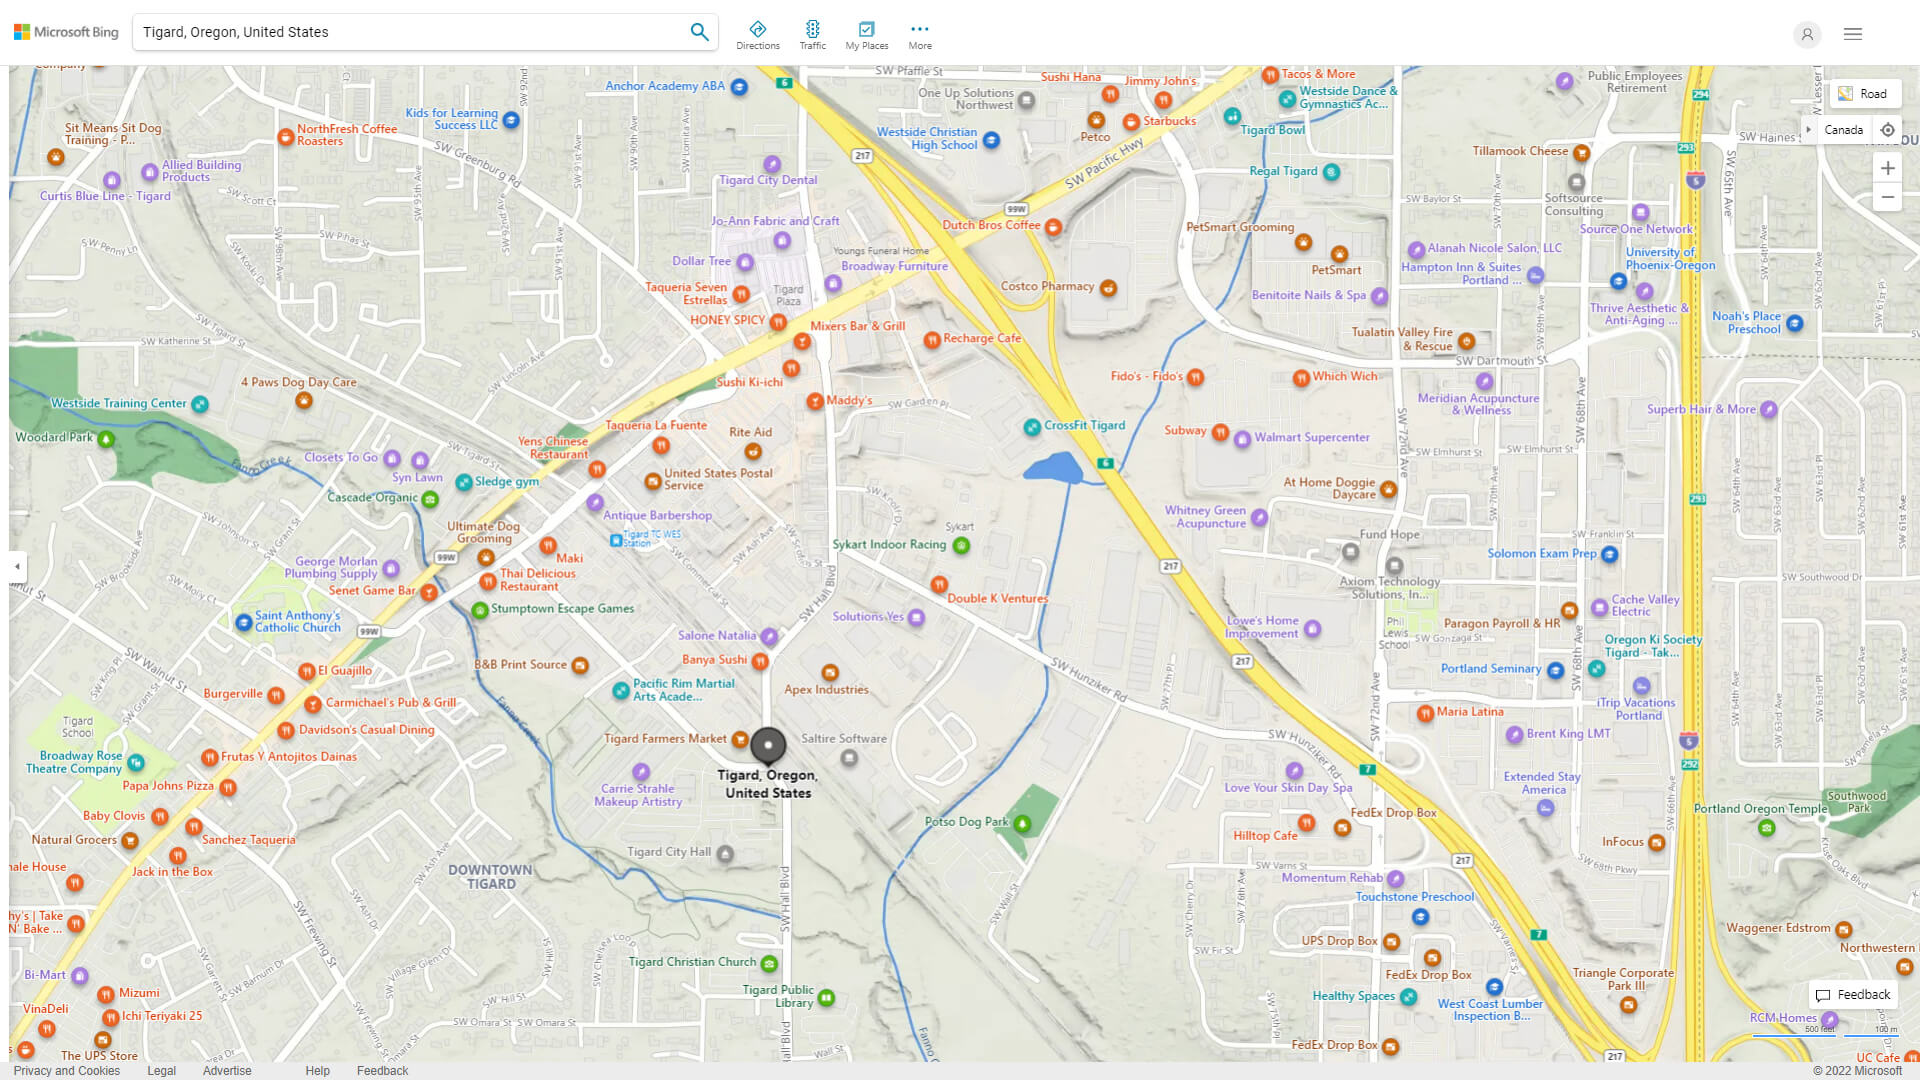This screenshot has height=1080, width=1920.
Task: Collapse the Canada locations panel
Action: (x=1808, y=129)
